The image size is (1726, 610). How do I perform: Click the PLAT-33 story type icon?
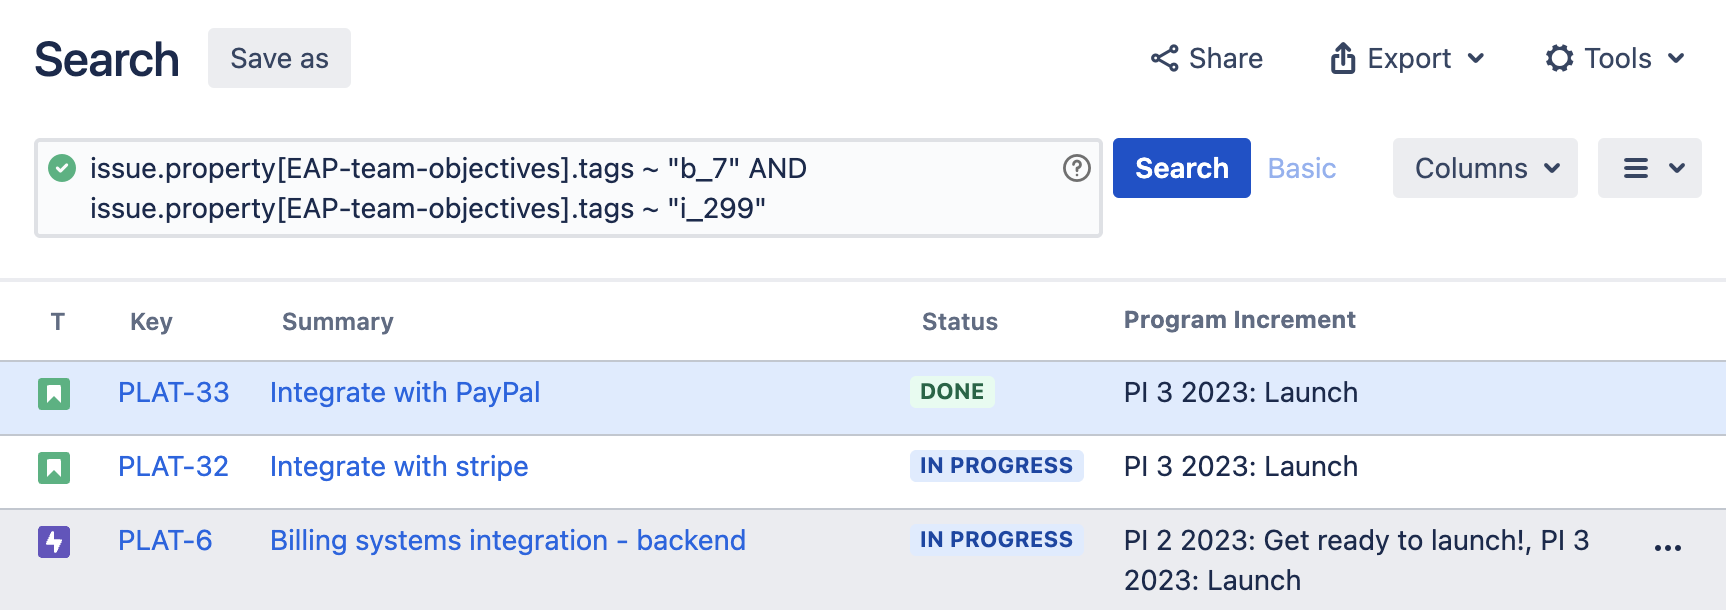coord(54,394)
